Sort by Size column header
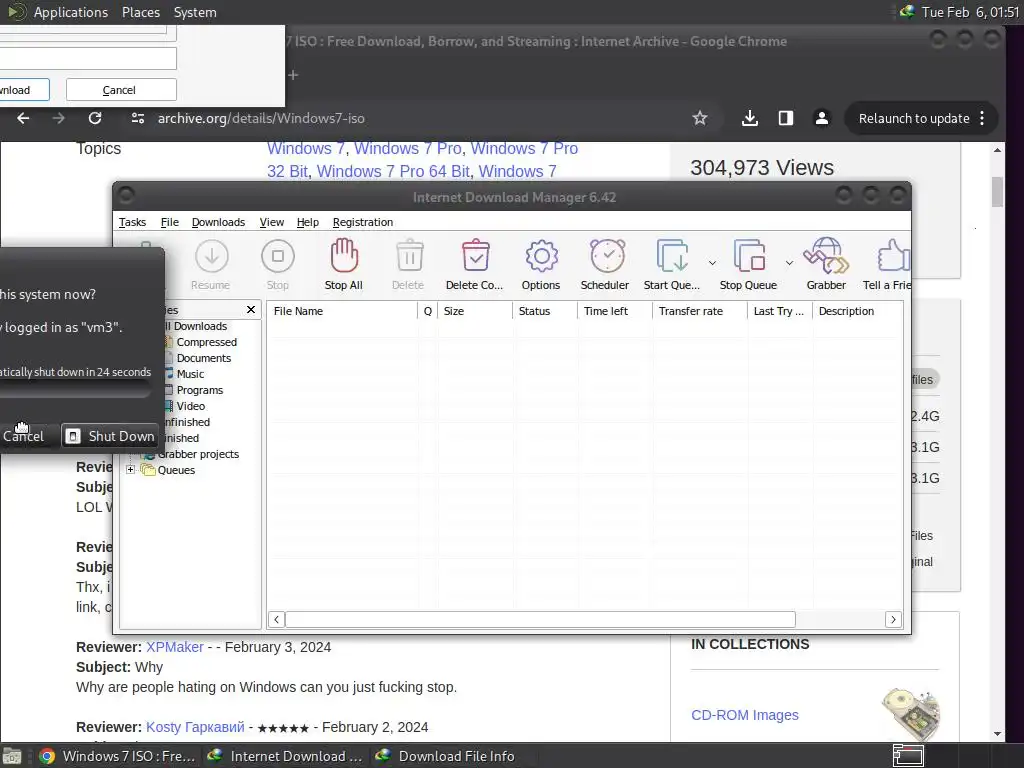1024x768 pixels. [475, 311]
